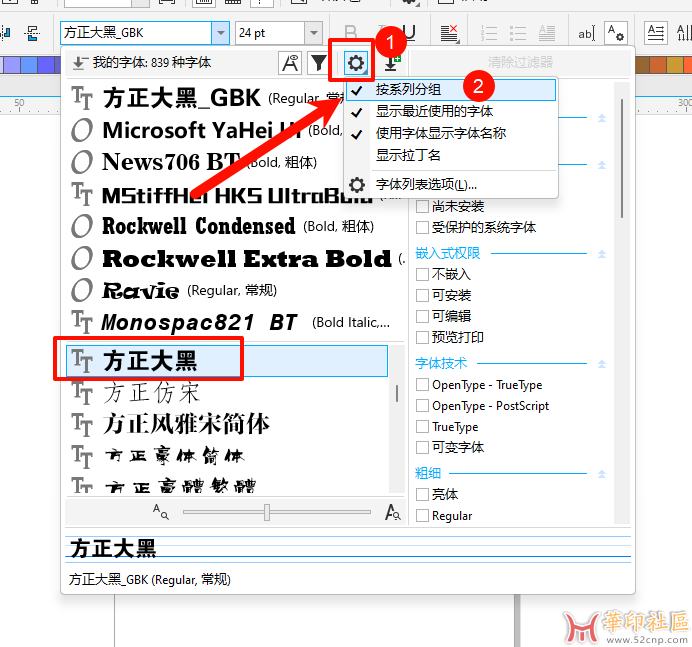Viewport: 692px width, 647px height.
Task: Click the text frame formatting icon
Action: pos(655,33)
